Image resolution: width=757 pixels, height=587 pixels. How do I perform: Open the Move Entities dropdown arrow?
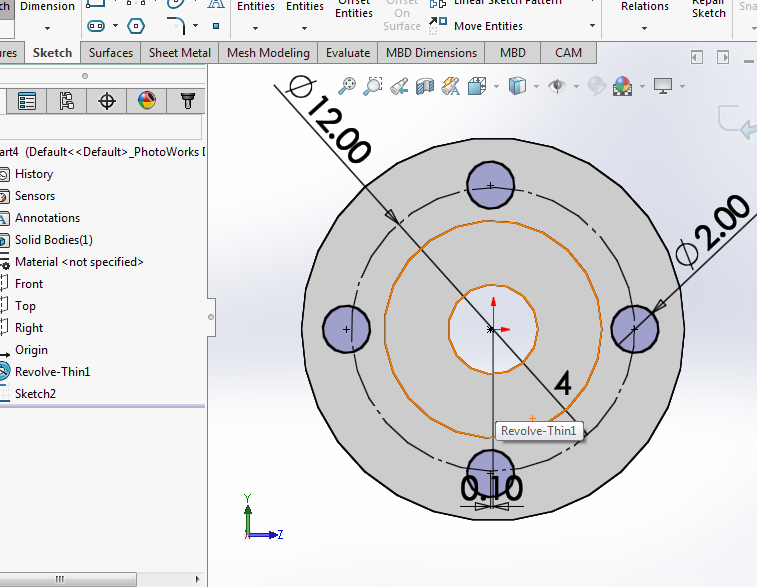(592, 26)
